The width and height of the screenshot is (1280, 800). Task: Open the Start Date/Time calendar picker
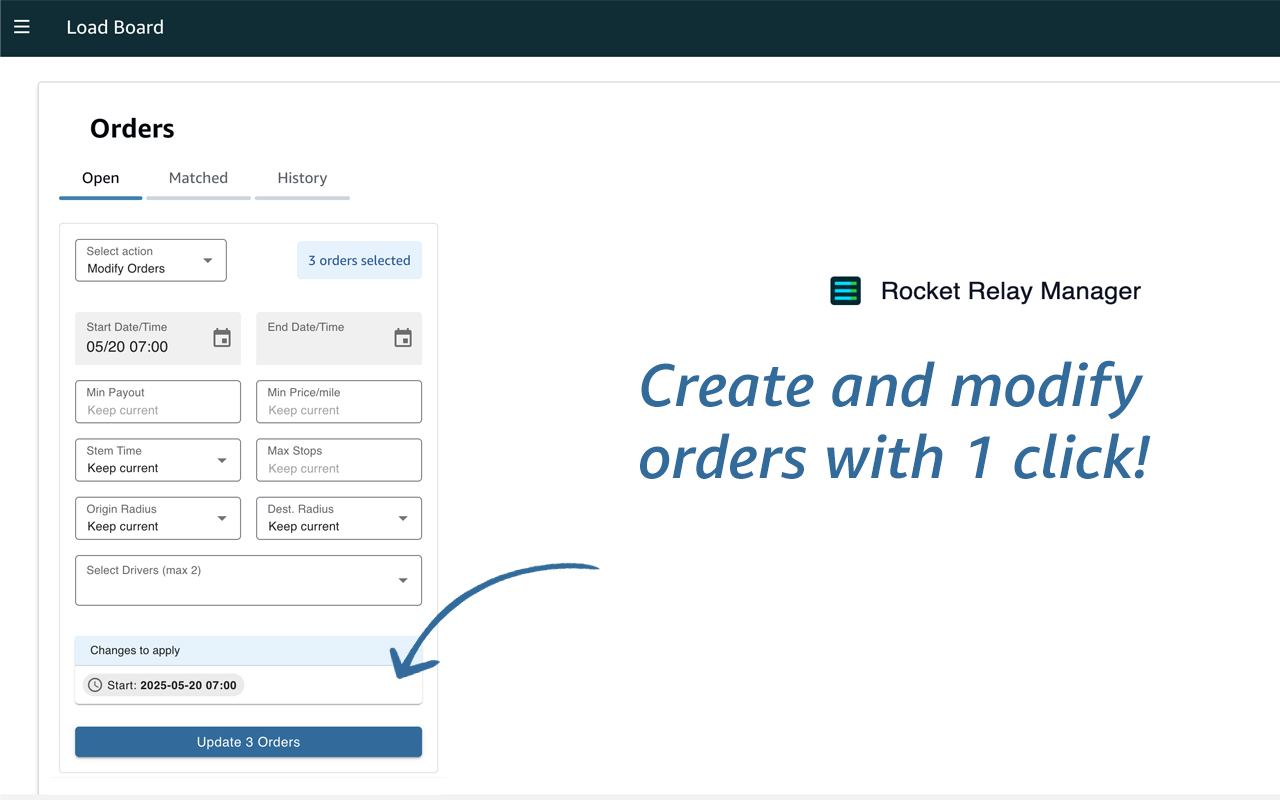222,338
